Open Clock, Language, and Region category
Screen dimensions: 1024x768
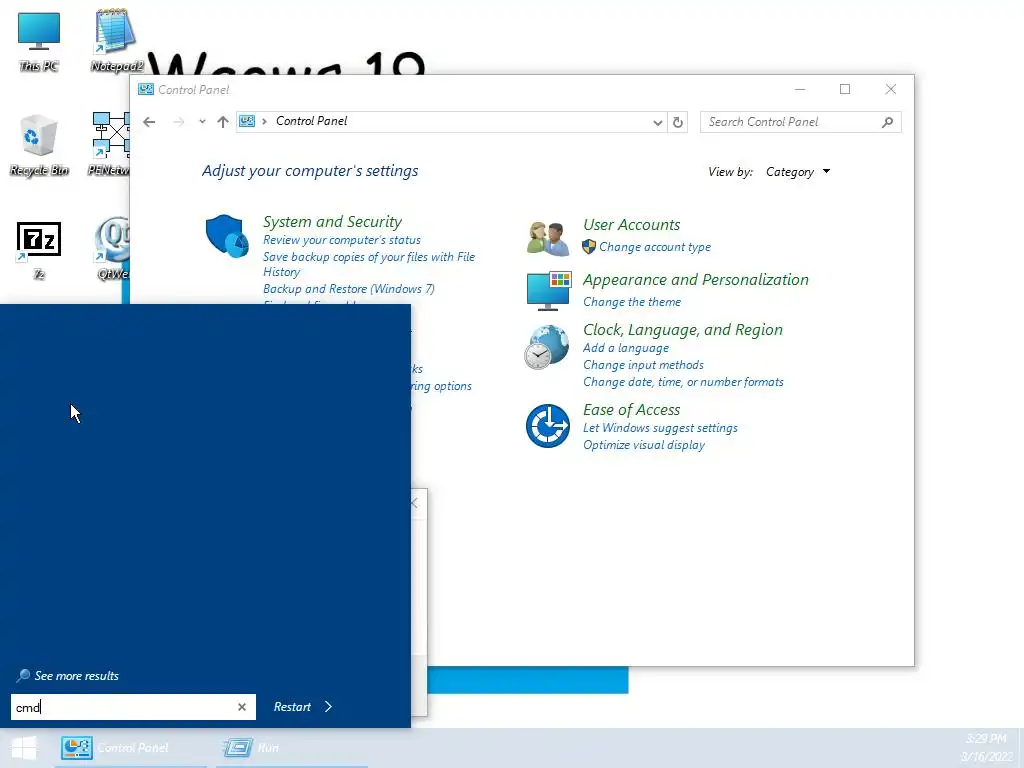(682, 330)
